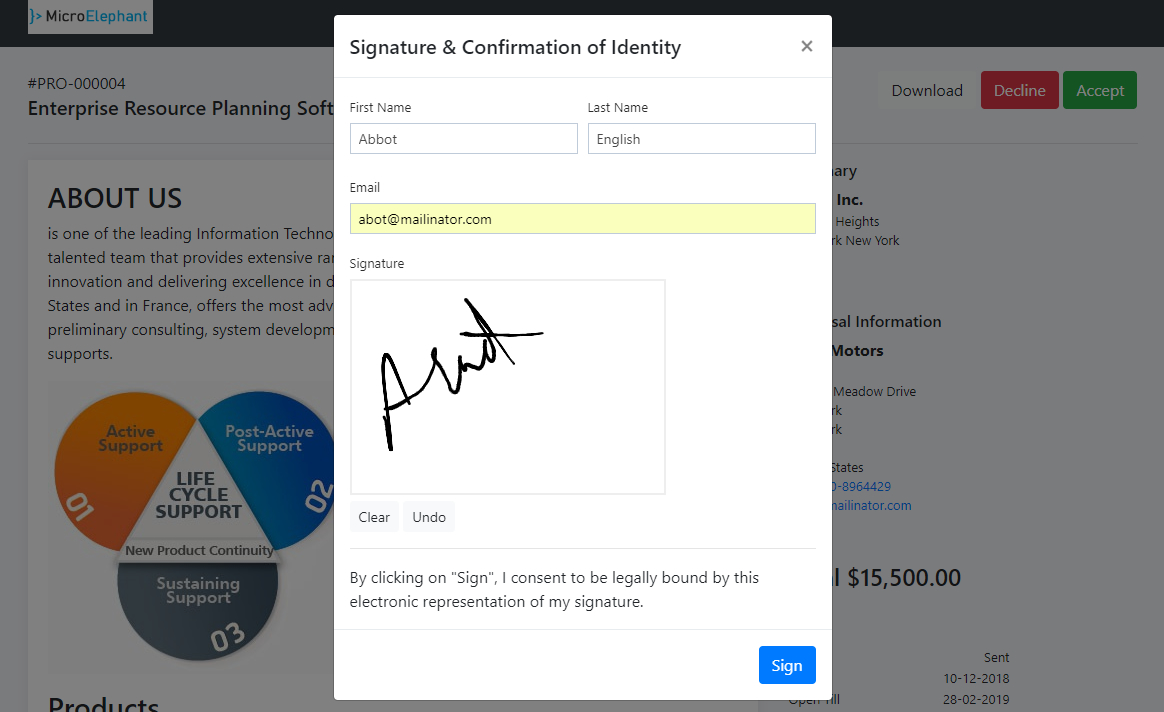Screen dimensions: 1164x712
Task: Click the Clear button under the signature pad
Action: point(373,516)
